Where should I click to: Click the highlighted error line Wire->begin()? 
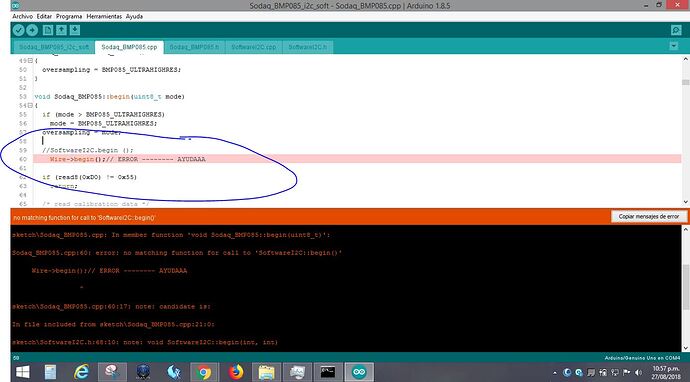coord(357,159)
